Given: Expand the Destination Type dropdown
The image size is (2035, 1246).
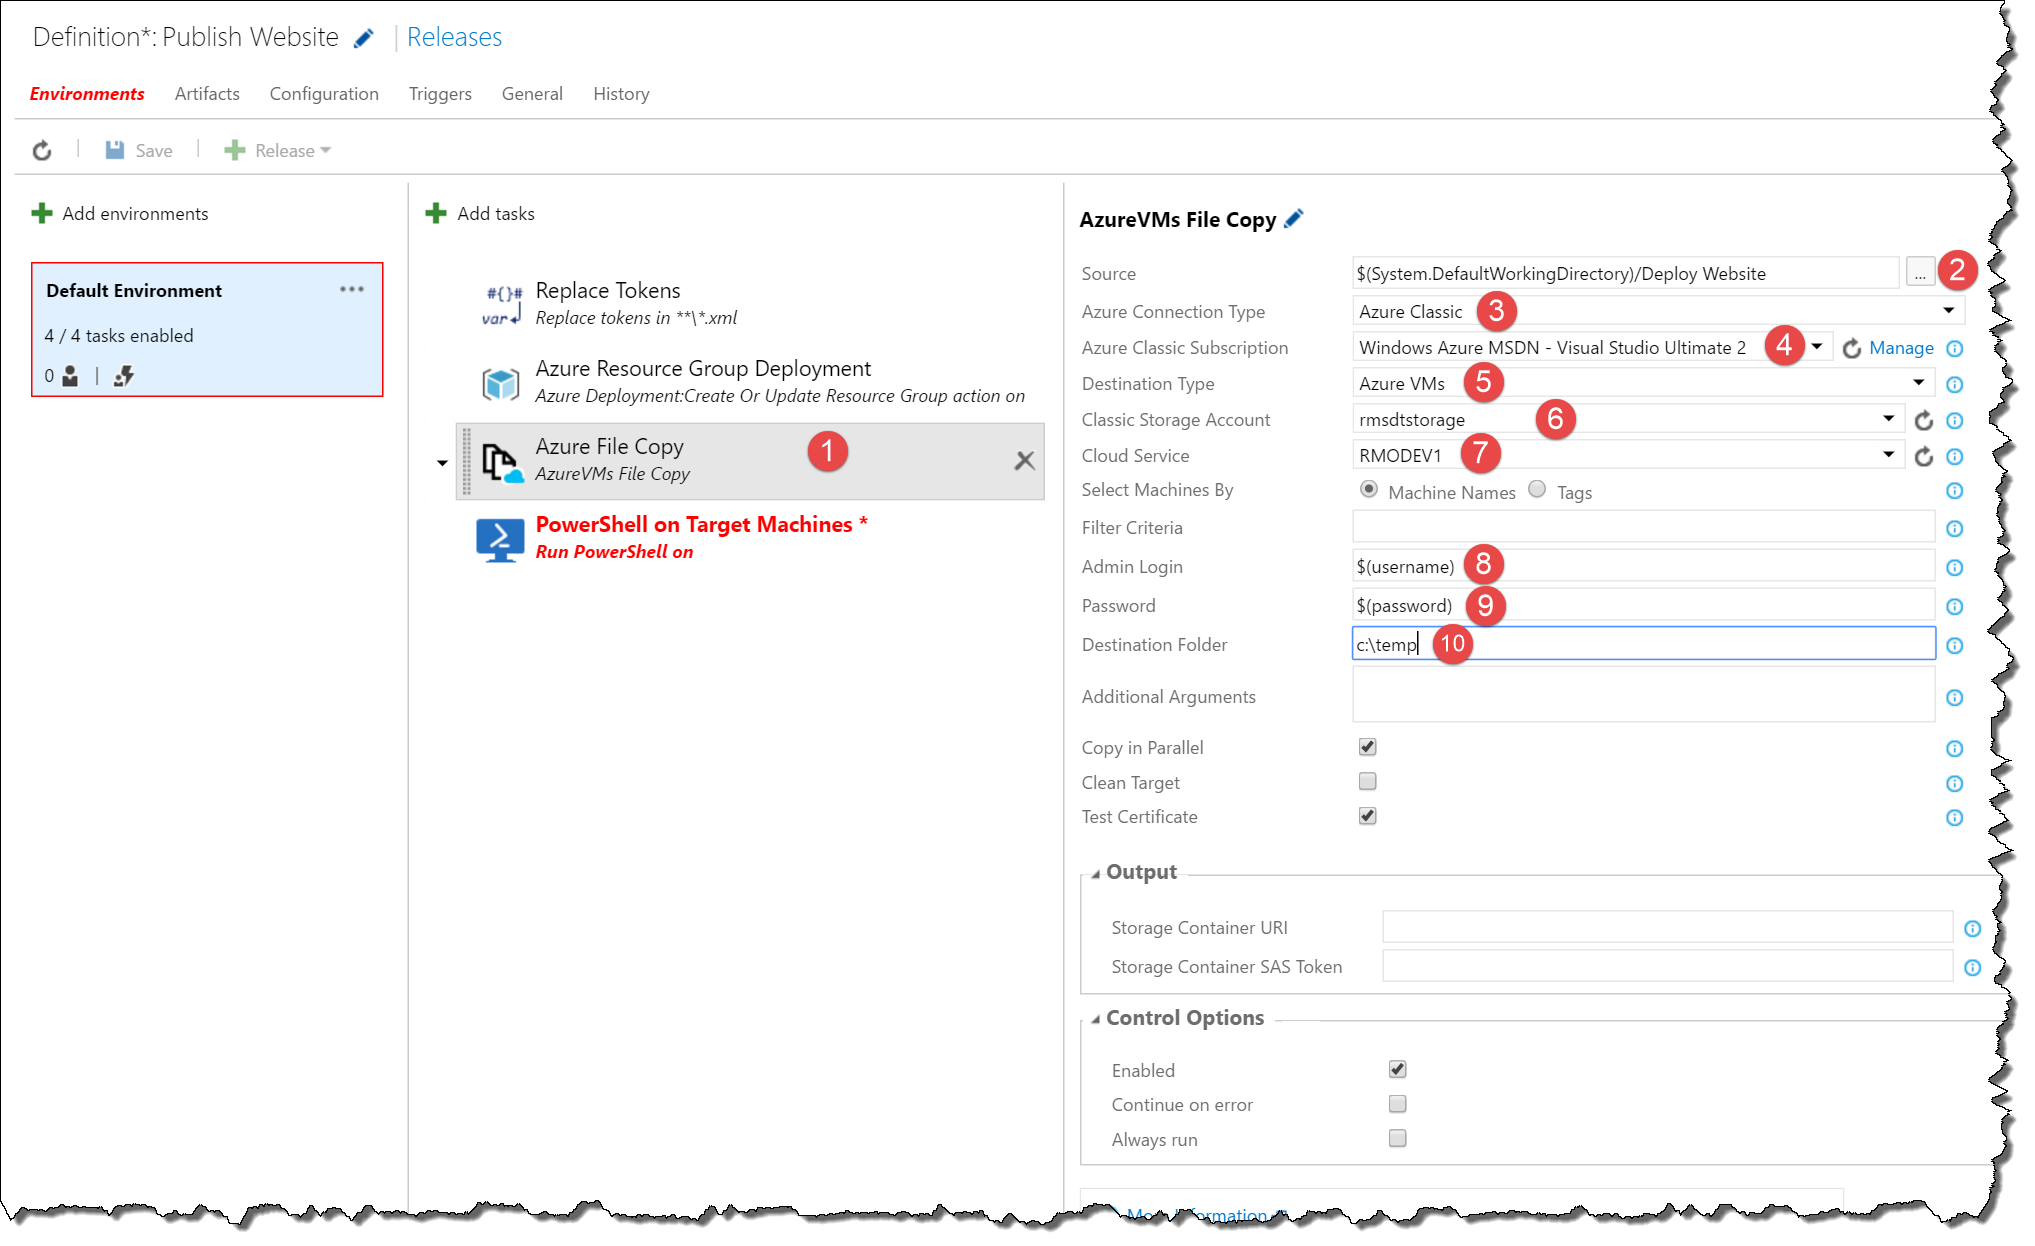Looking at the screenshot, I should [x=1918, y=383].
